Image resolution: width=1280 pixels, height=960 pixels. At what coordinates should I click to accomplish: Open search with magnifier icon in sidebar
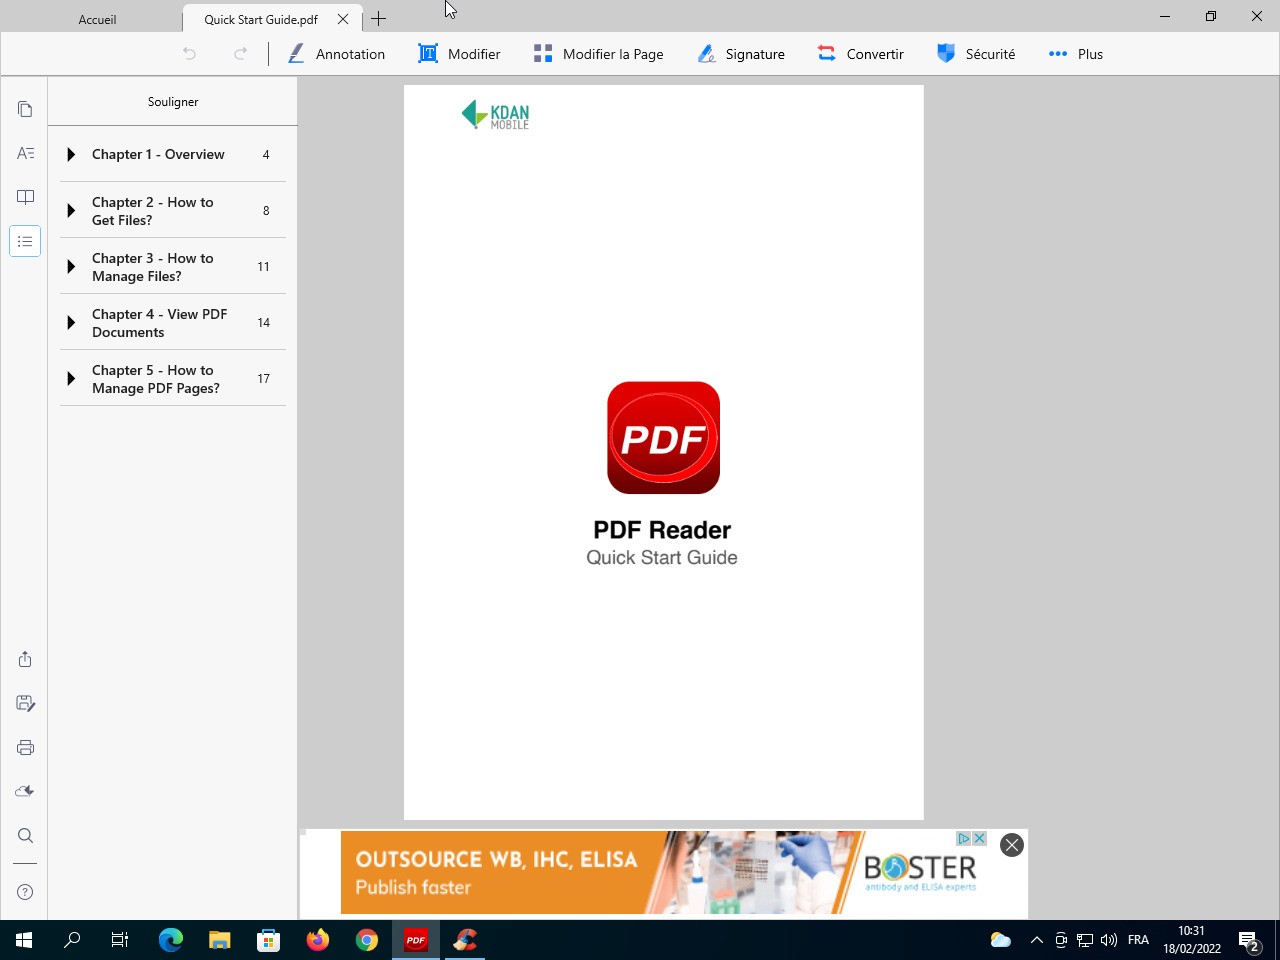click(25, 835)
